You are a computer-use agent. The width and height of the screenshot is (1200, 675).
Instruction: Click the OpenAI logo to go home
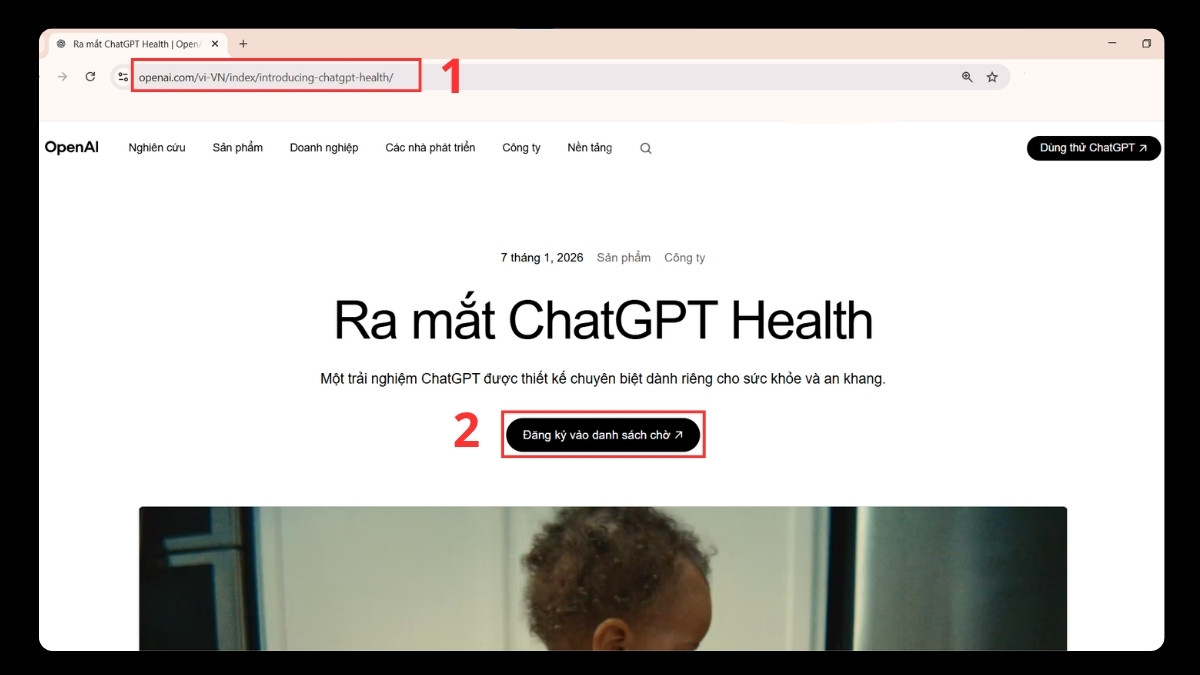71,147
